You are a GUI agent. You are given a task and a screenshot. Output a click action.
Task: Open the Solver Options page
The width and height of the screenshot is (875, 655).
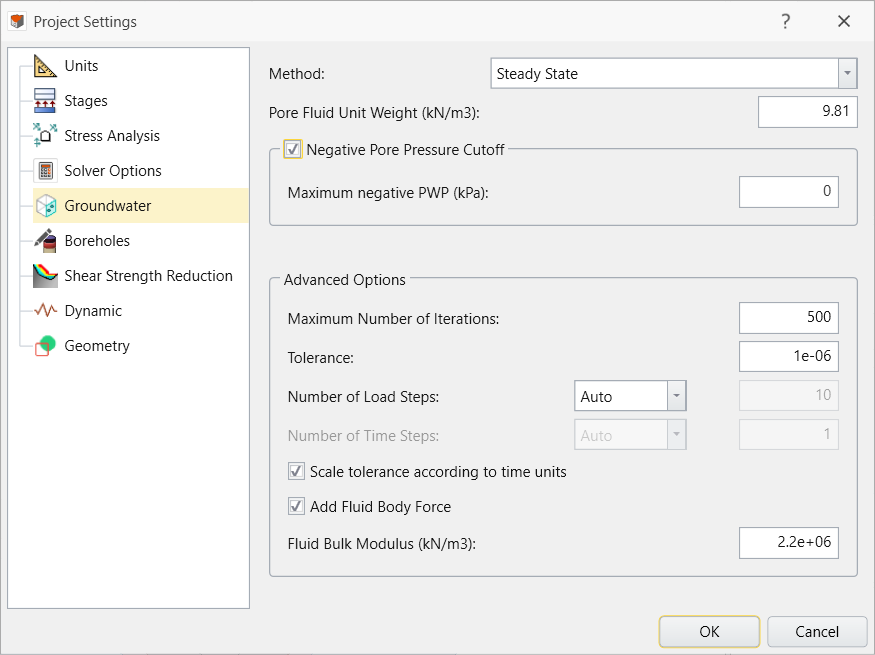113,171
